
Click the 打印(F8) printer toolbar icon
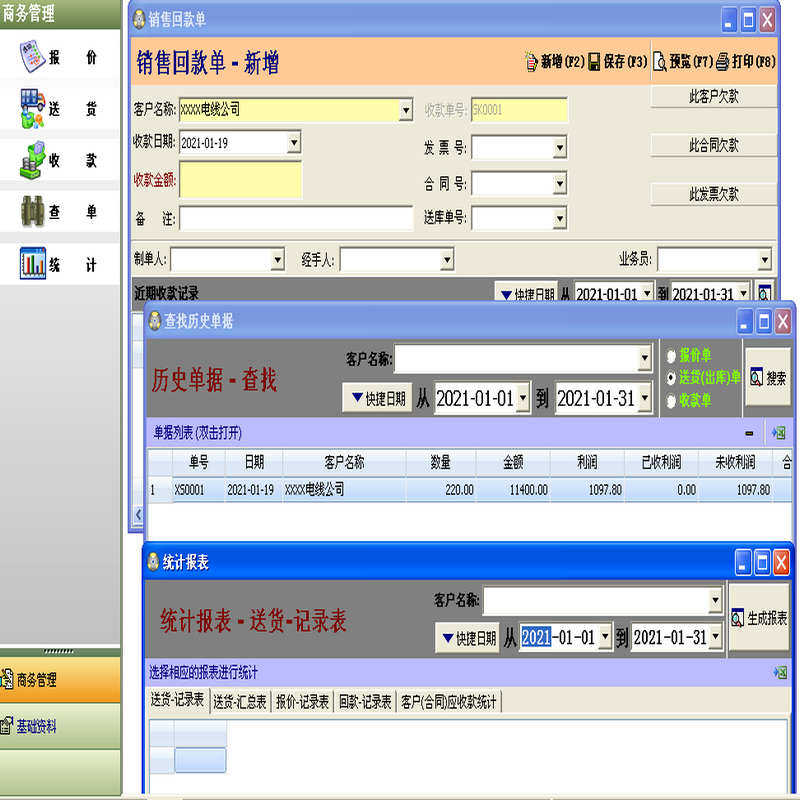(722, 62)
